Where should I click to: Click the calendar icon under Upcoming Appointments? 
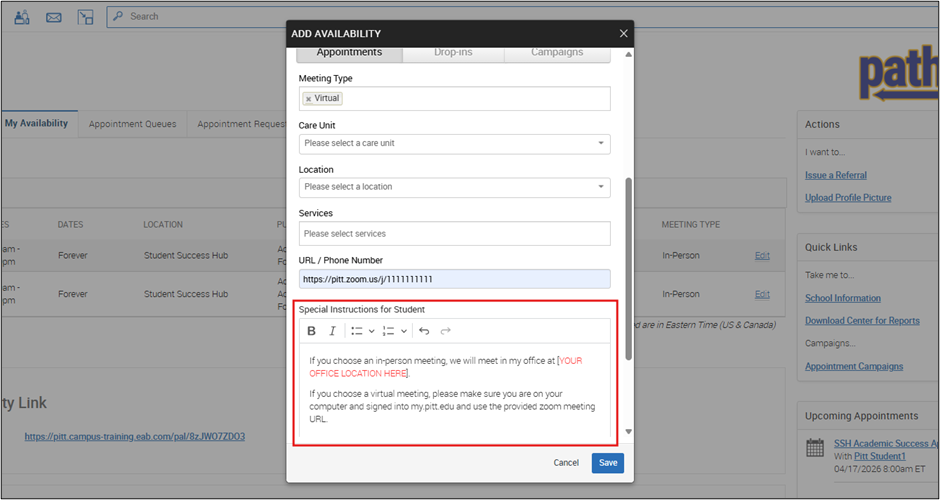tap(815, 448)
